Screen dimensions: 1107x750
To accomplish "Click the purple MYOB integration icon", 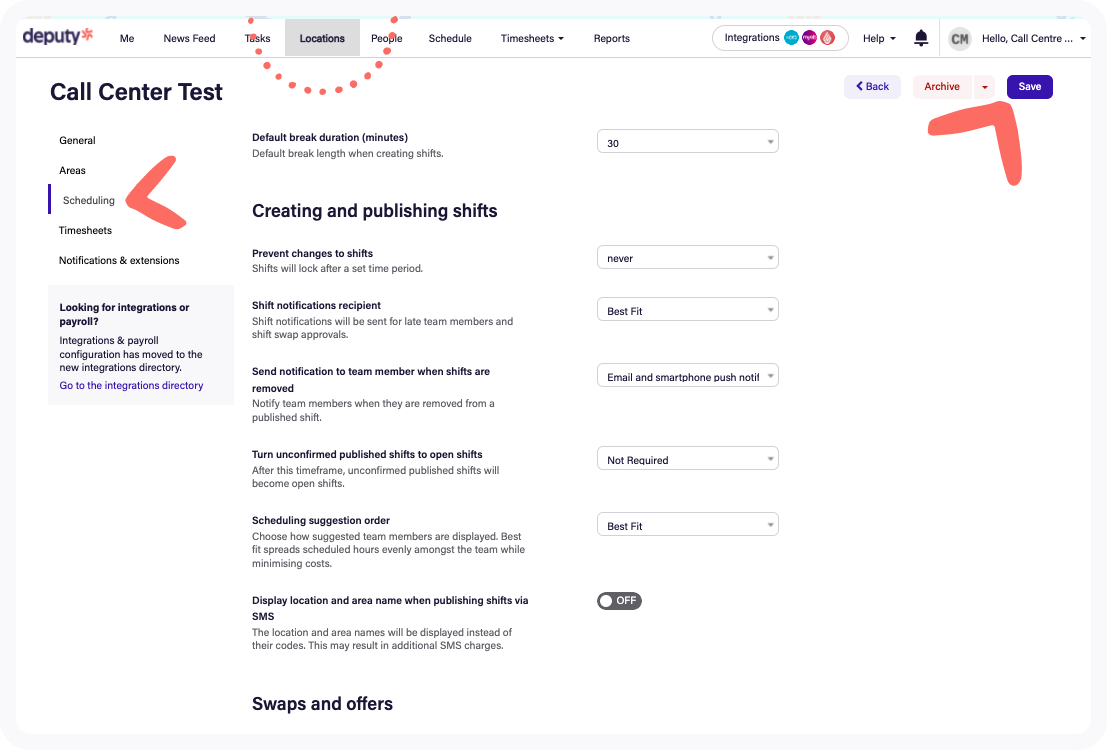I will click(x=809, y=38).
